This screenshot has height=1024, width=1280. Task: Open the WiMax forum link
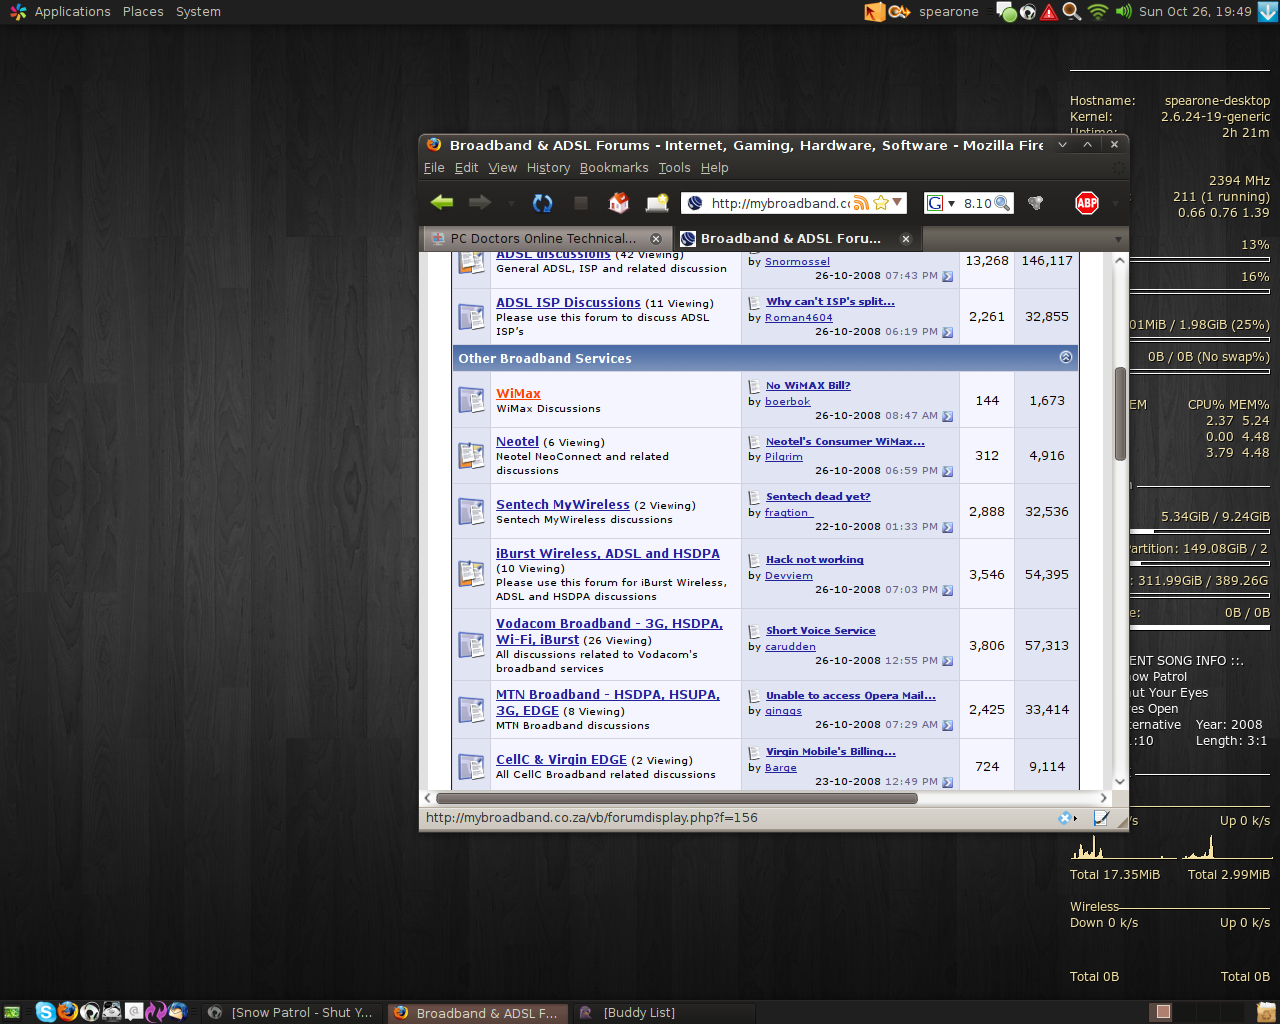tap(518, 394)
